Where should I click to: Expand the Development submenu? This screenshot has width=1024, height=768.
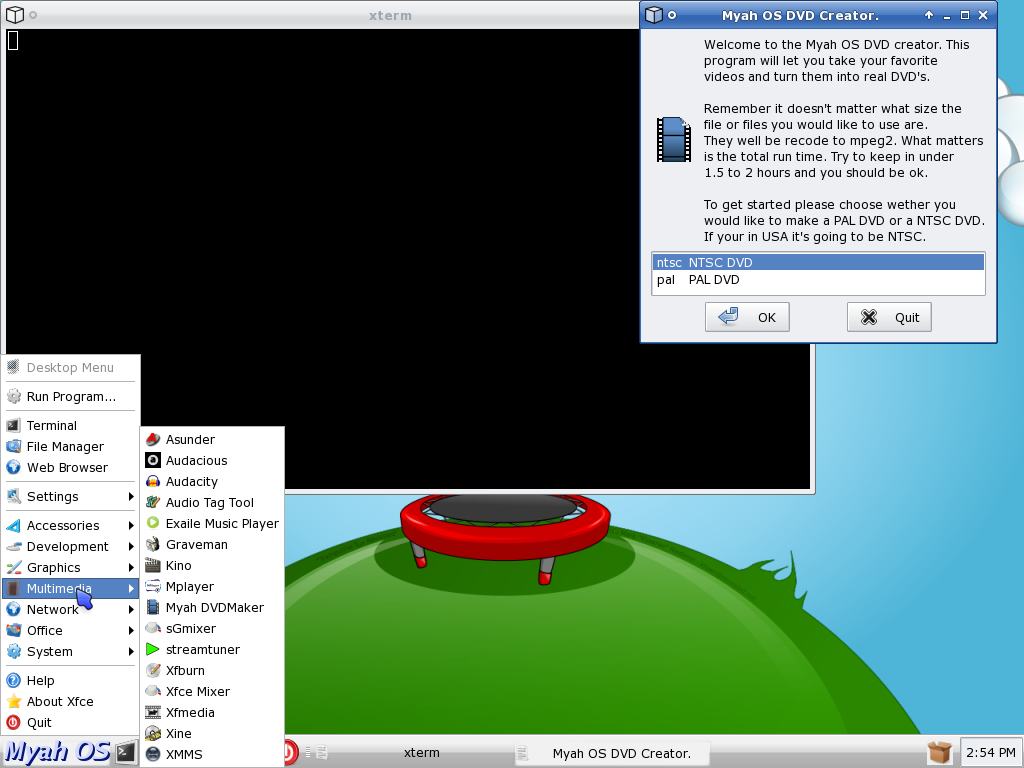pos(71,546)
